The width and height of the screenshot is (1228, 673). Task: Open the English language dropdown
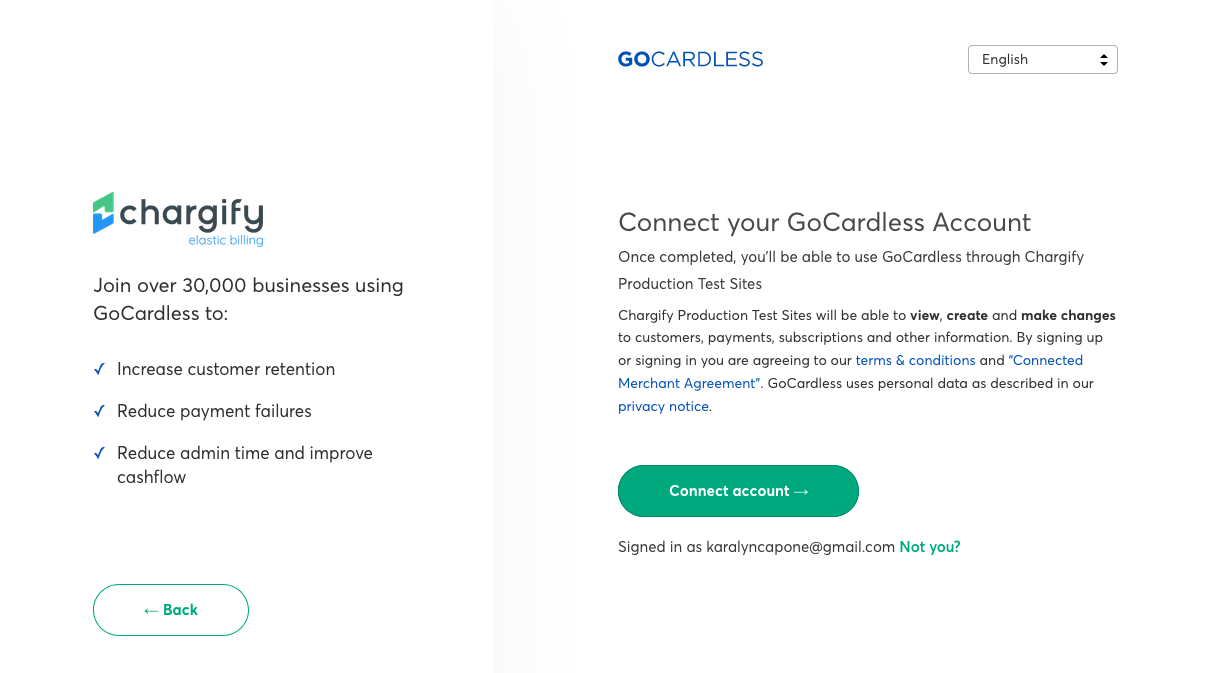(1042, 60)
